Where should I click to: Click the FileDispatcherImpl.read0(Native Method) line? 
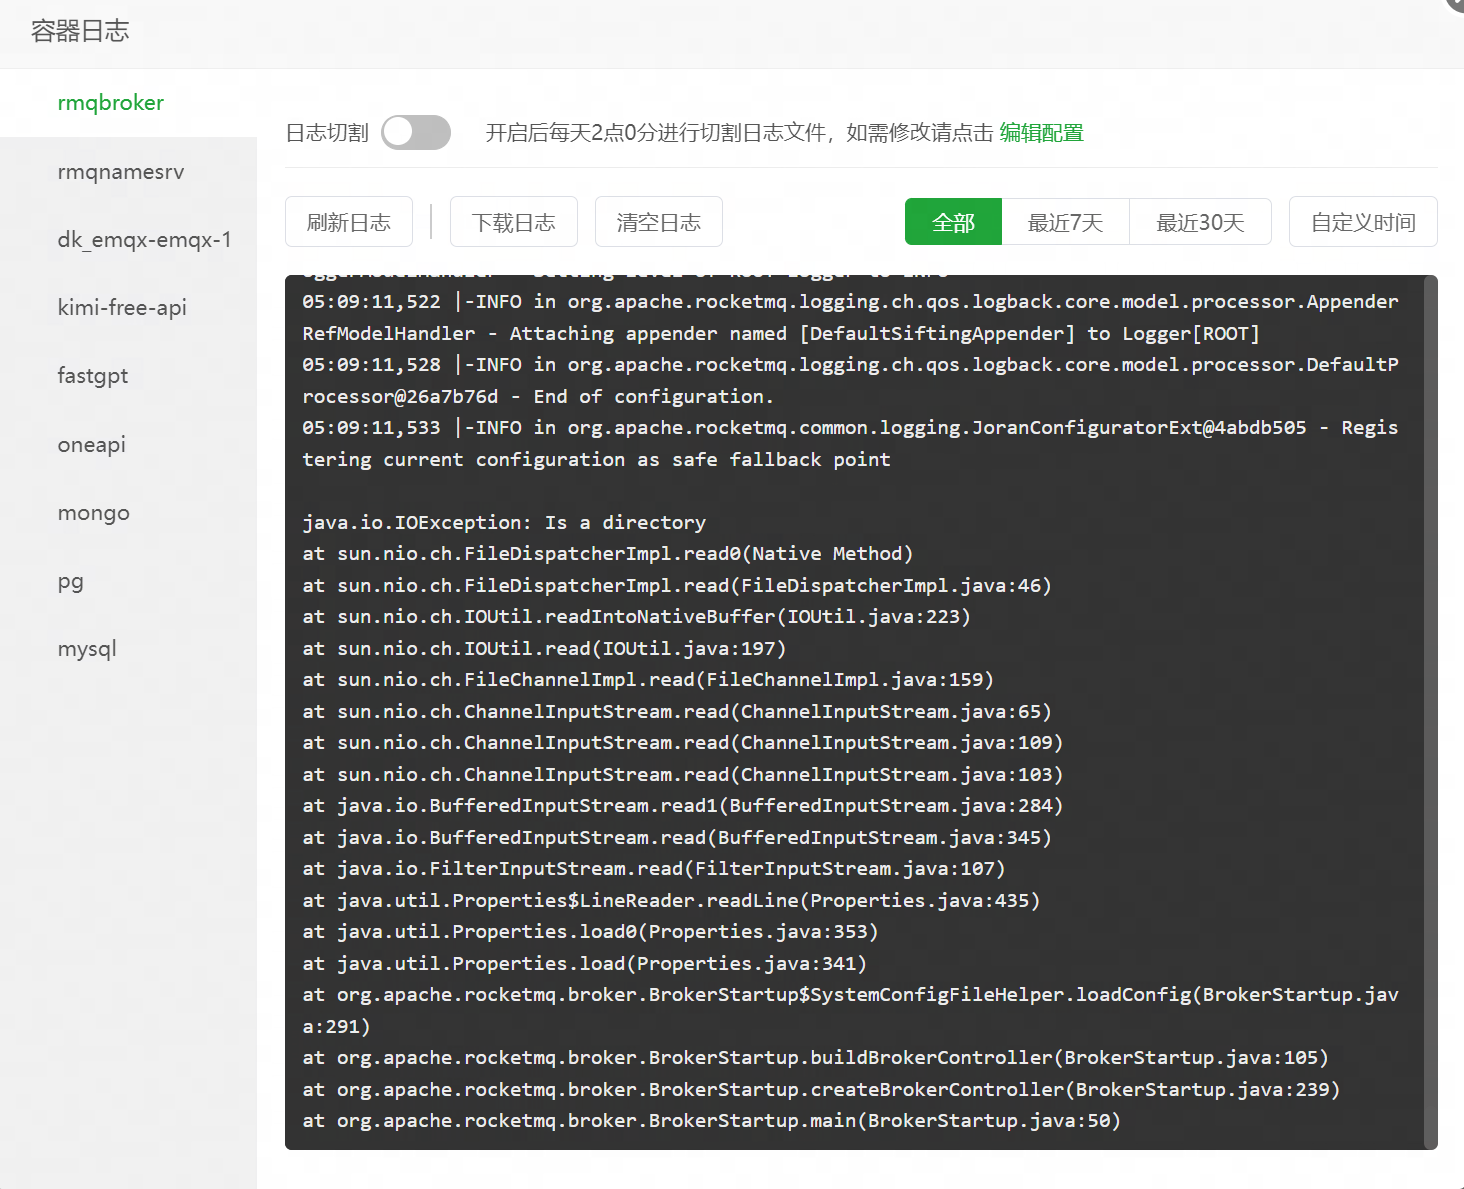pyautogui.click(x=608, y=553)
